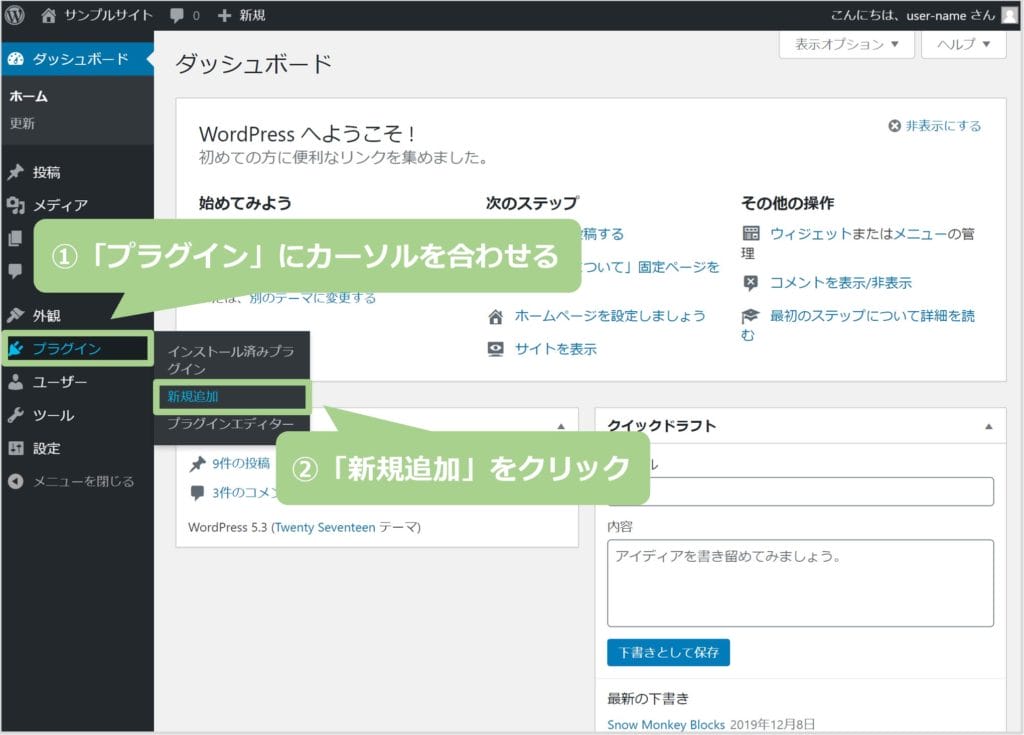The width and height of the screenshot is (1024, 735).
Task: Click the 外観 paintbrush icon in sidebar
Action: pyautogui.click(x=16, y=315)
